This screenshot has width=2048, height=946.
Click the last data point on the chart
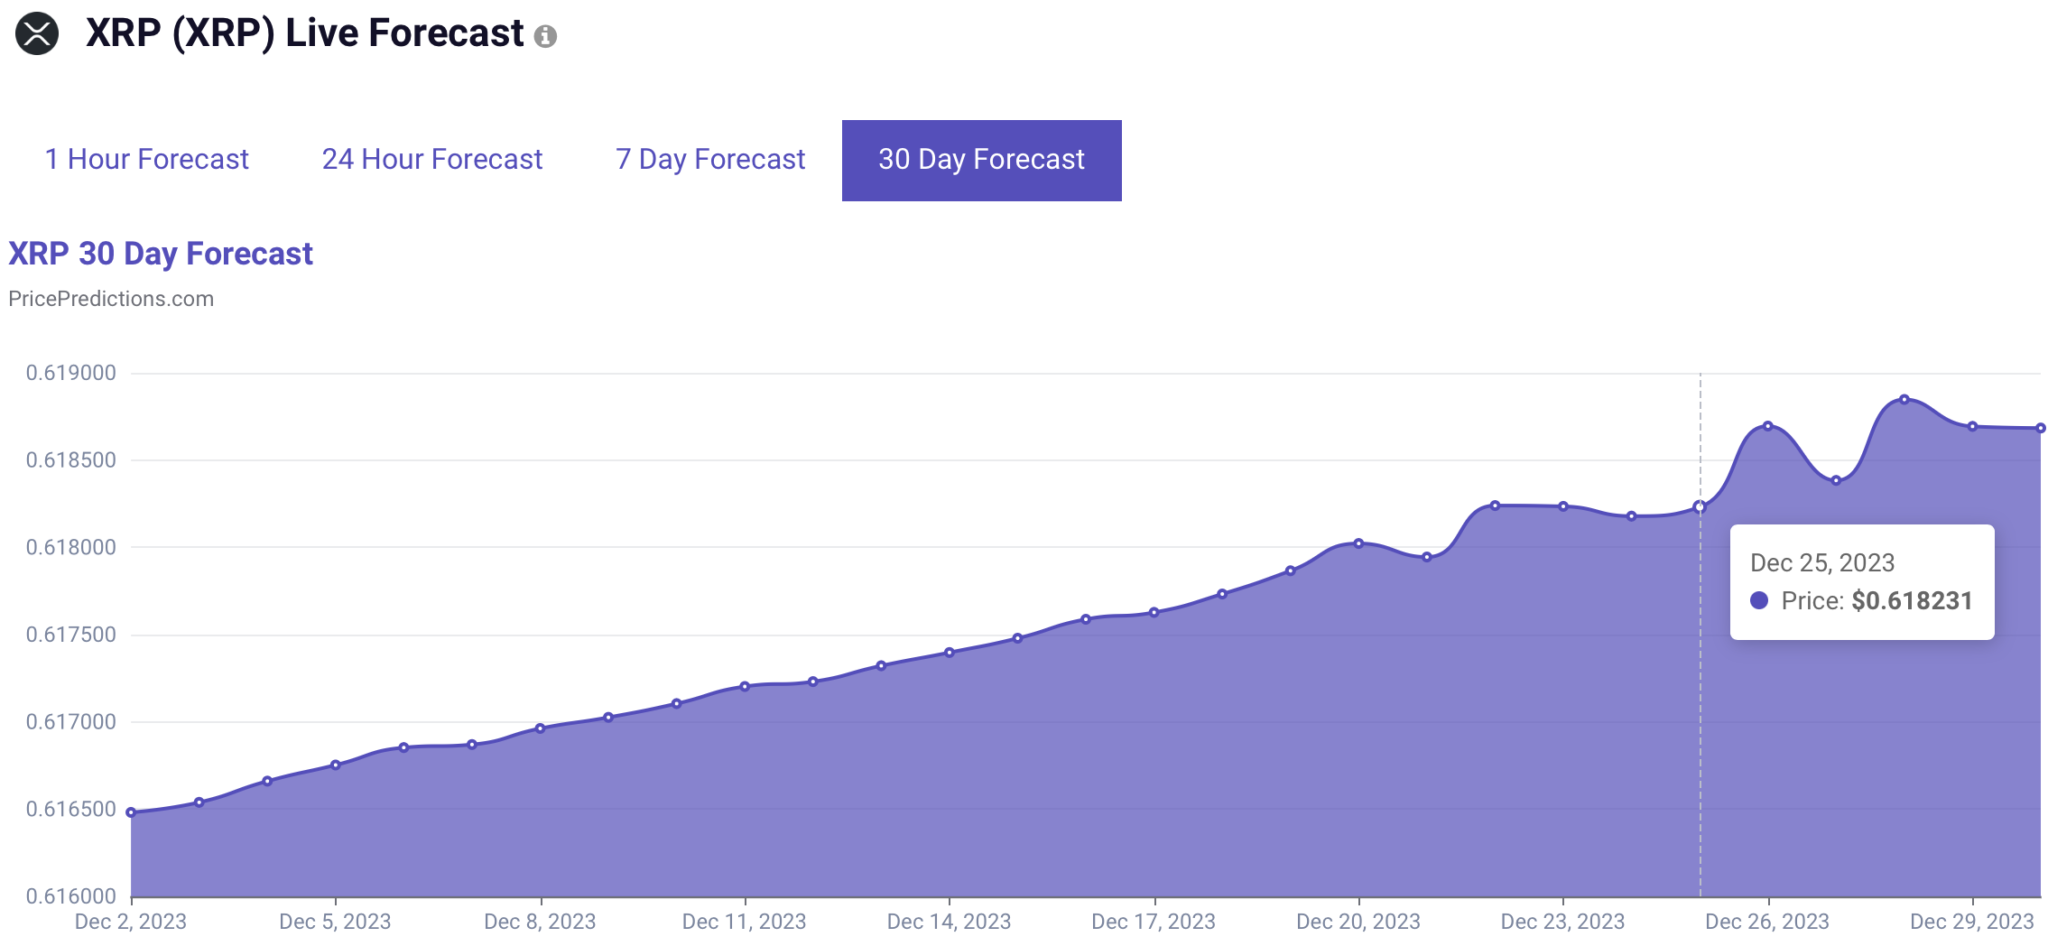[x=2040, y=428]
